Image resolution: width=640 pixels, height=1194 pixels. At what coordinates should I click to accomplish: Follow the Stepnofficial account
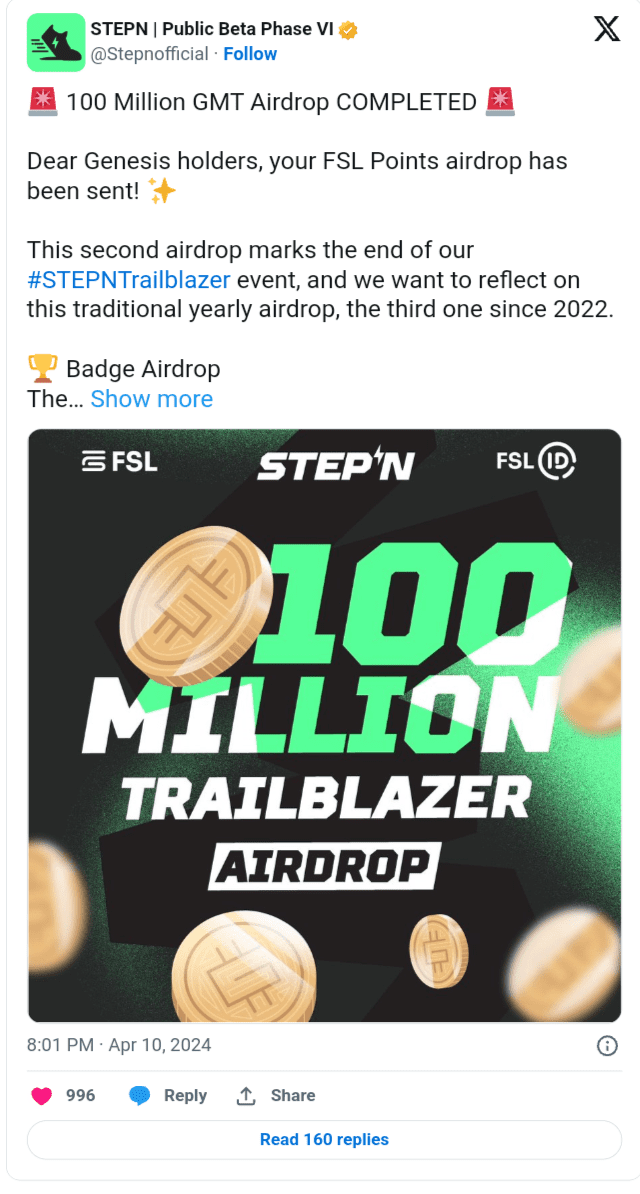(250, 54)
